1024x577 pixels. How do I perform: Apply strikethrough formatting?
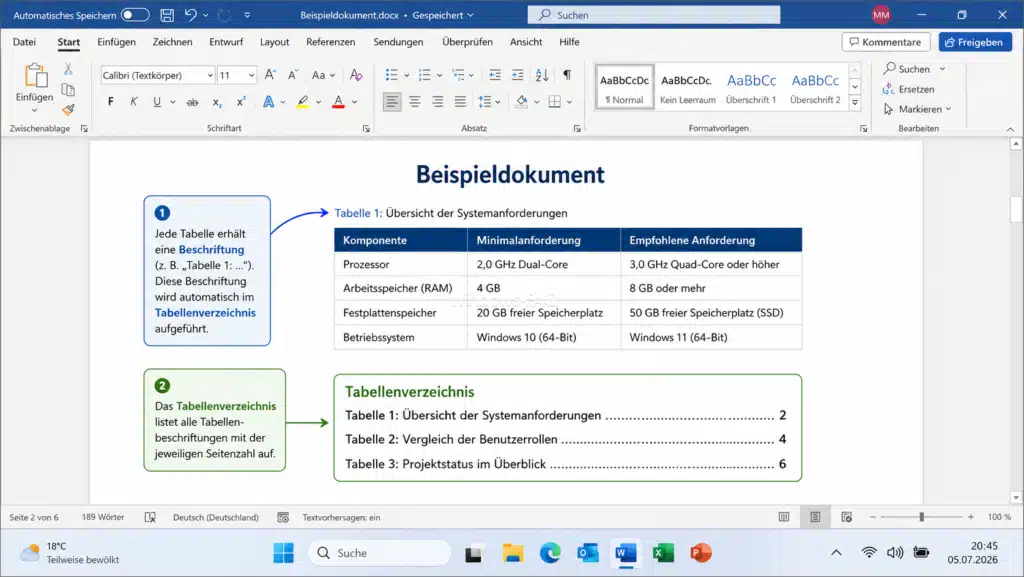point(192,102)
